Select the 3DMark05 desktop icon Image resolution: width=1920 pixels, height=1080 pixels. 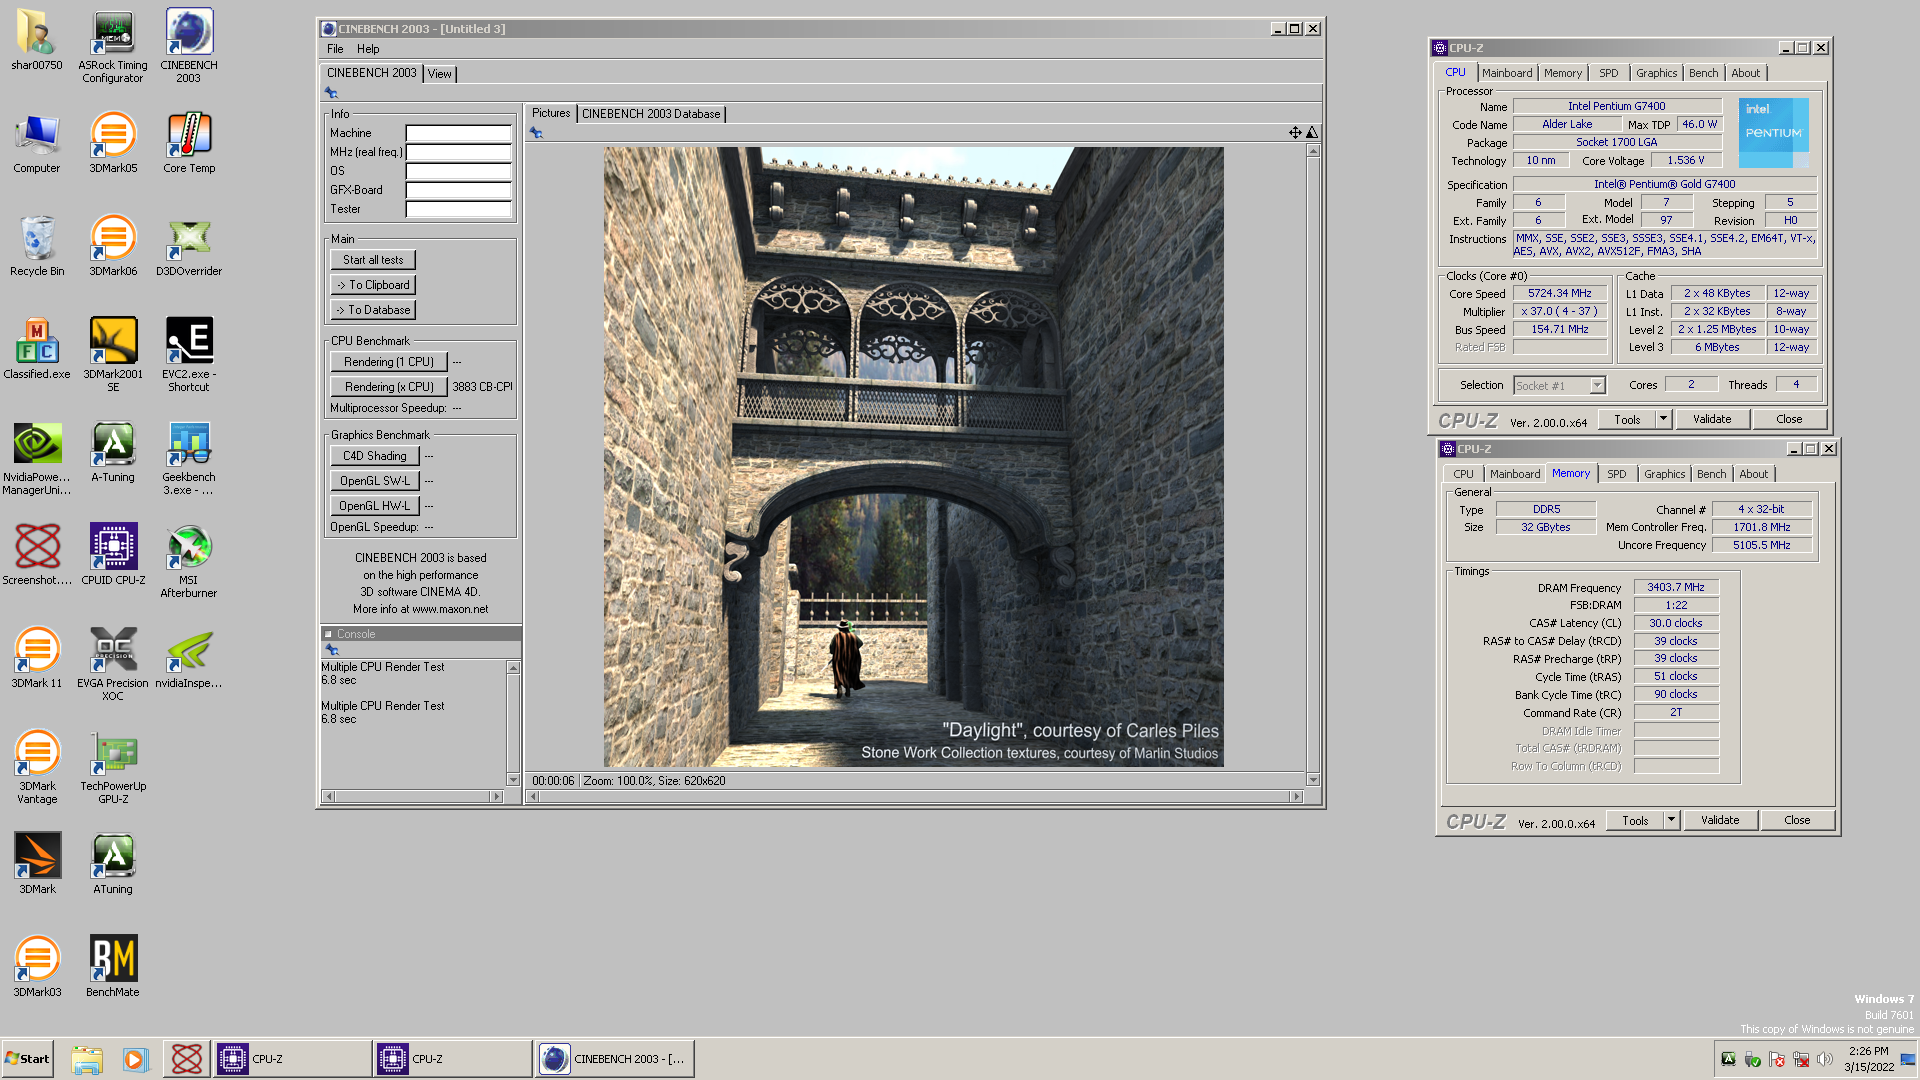tap(113, 143)
